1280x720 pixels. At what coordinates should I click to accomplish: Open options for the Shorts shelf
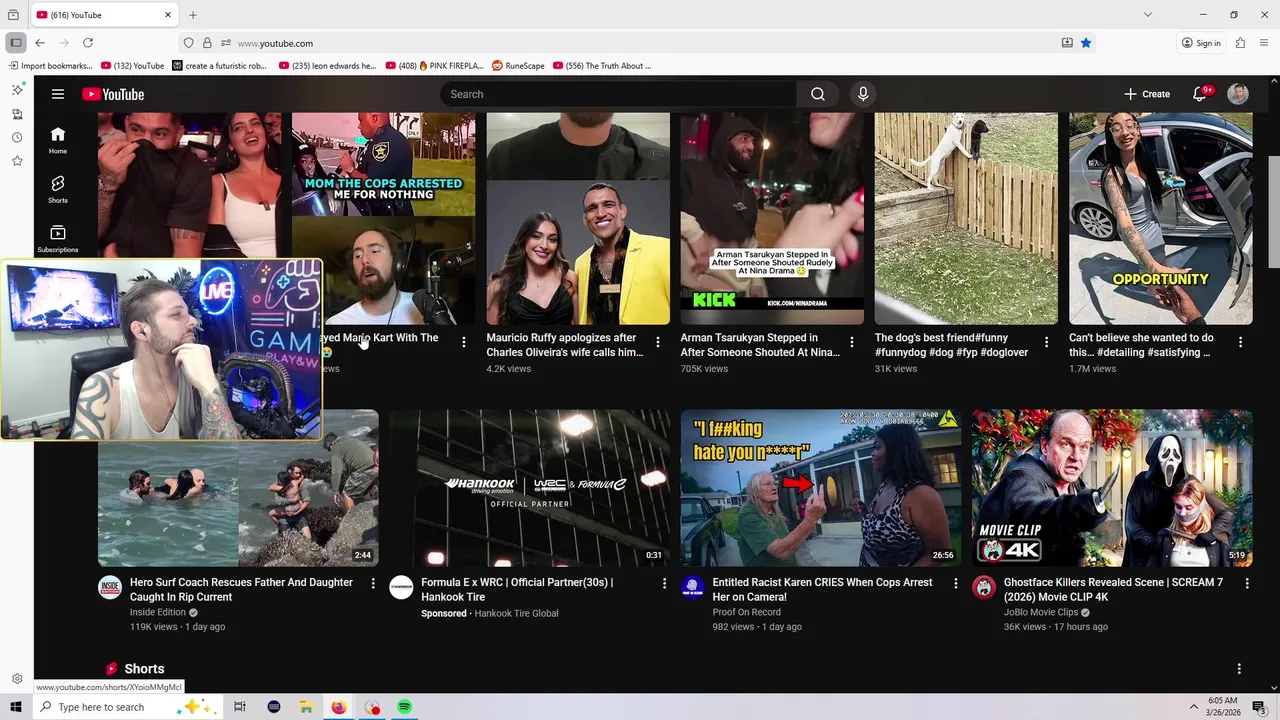(x=1239, y=669)
